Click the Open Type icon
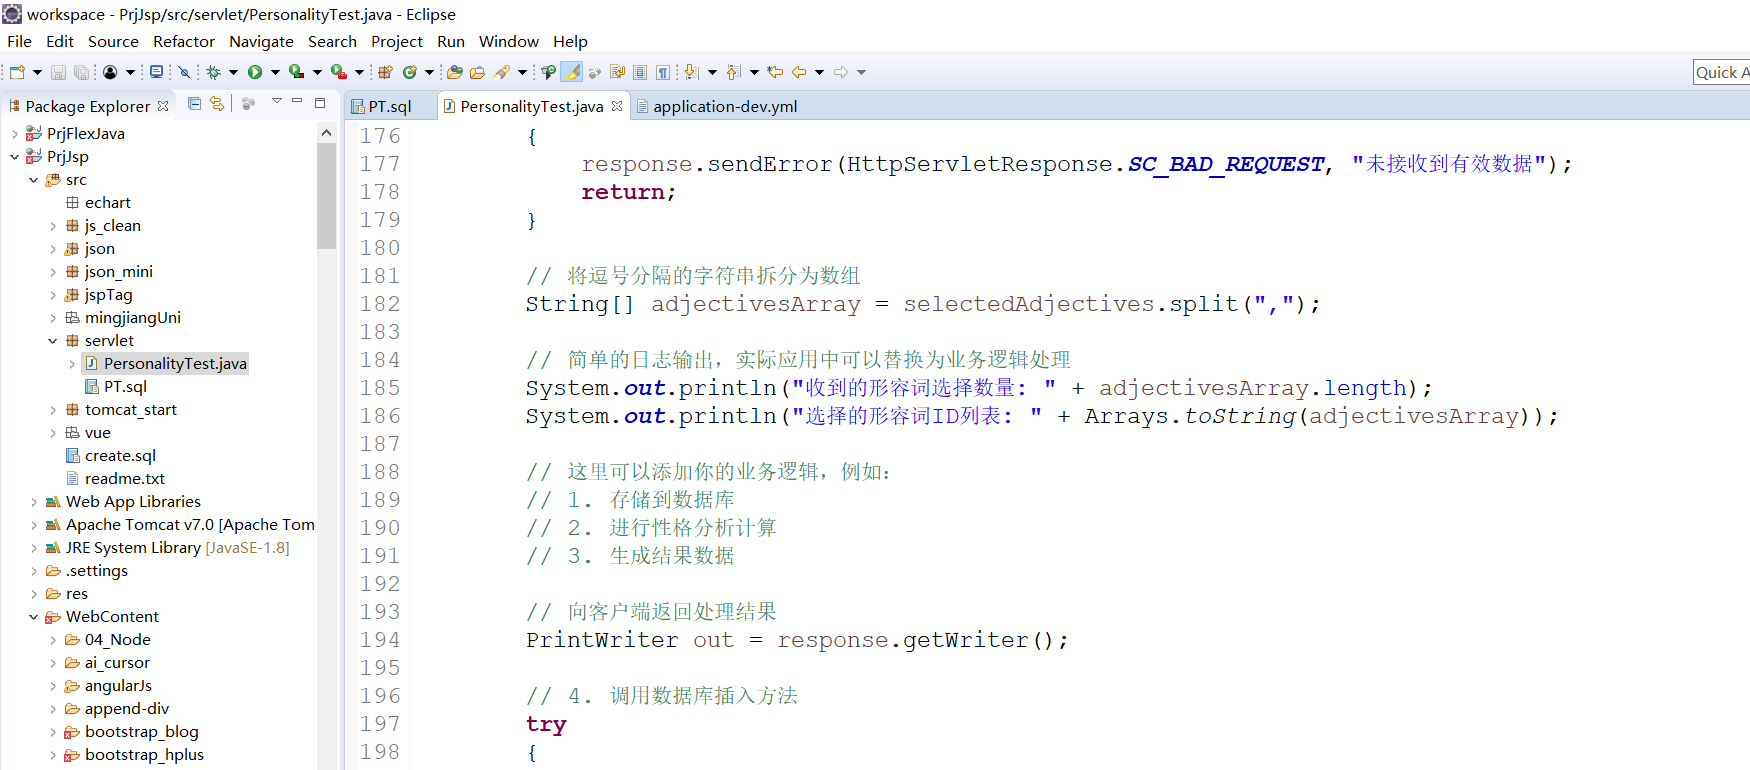The height and width of the screenshot is (770, 1750). point(455,72)
